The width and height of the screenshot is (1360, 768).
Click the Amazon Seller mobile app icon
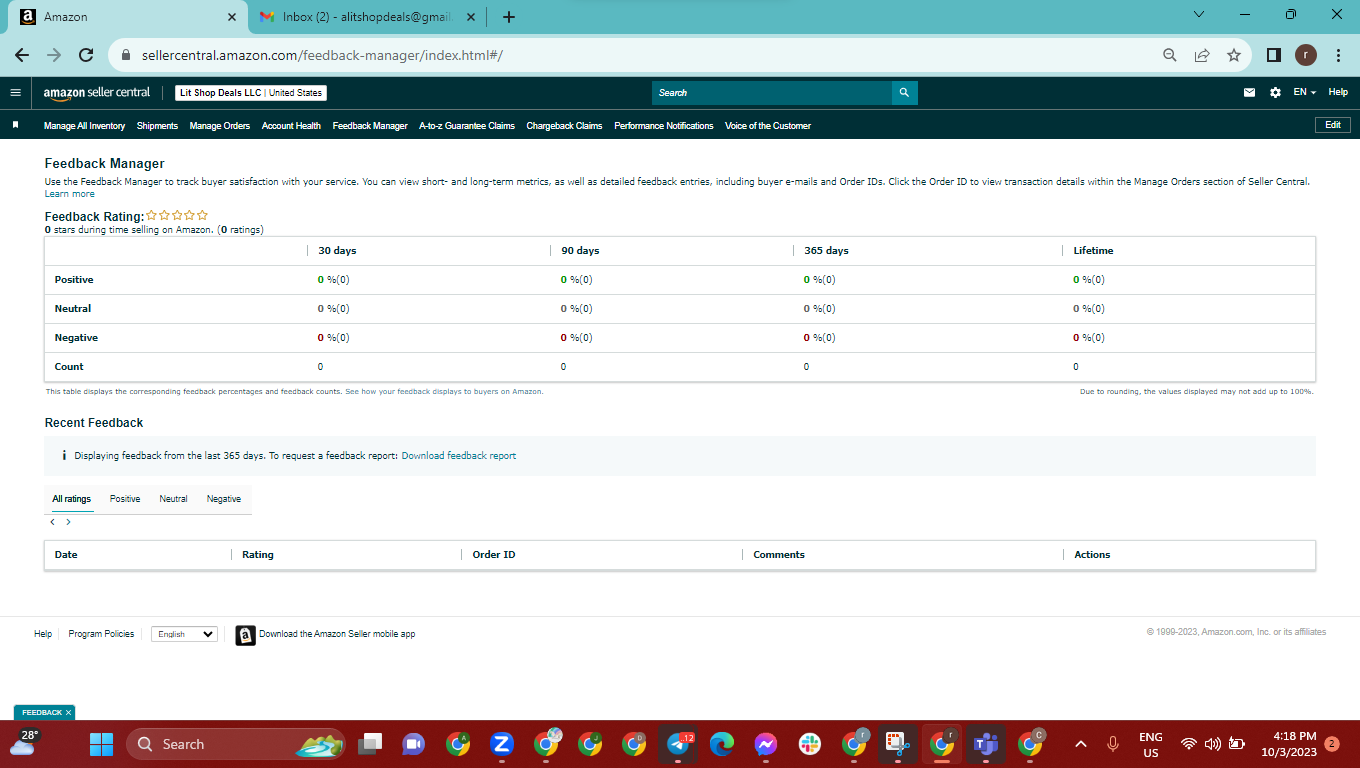[x=245, y=635]
